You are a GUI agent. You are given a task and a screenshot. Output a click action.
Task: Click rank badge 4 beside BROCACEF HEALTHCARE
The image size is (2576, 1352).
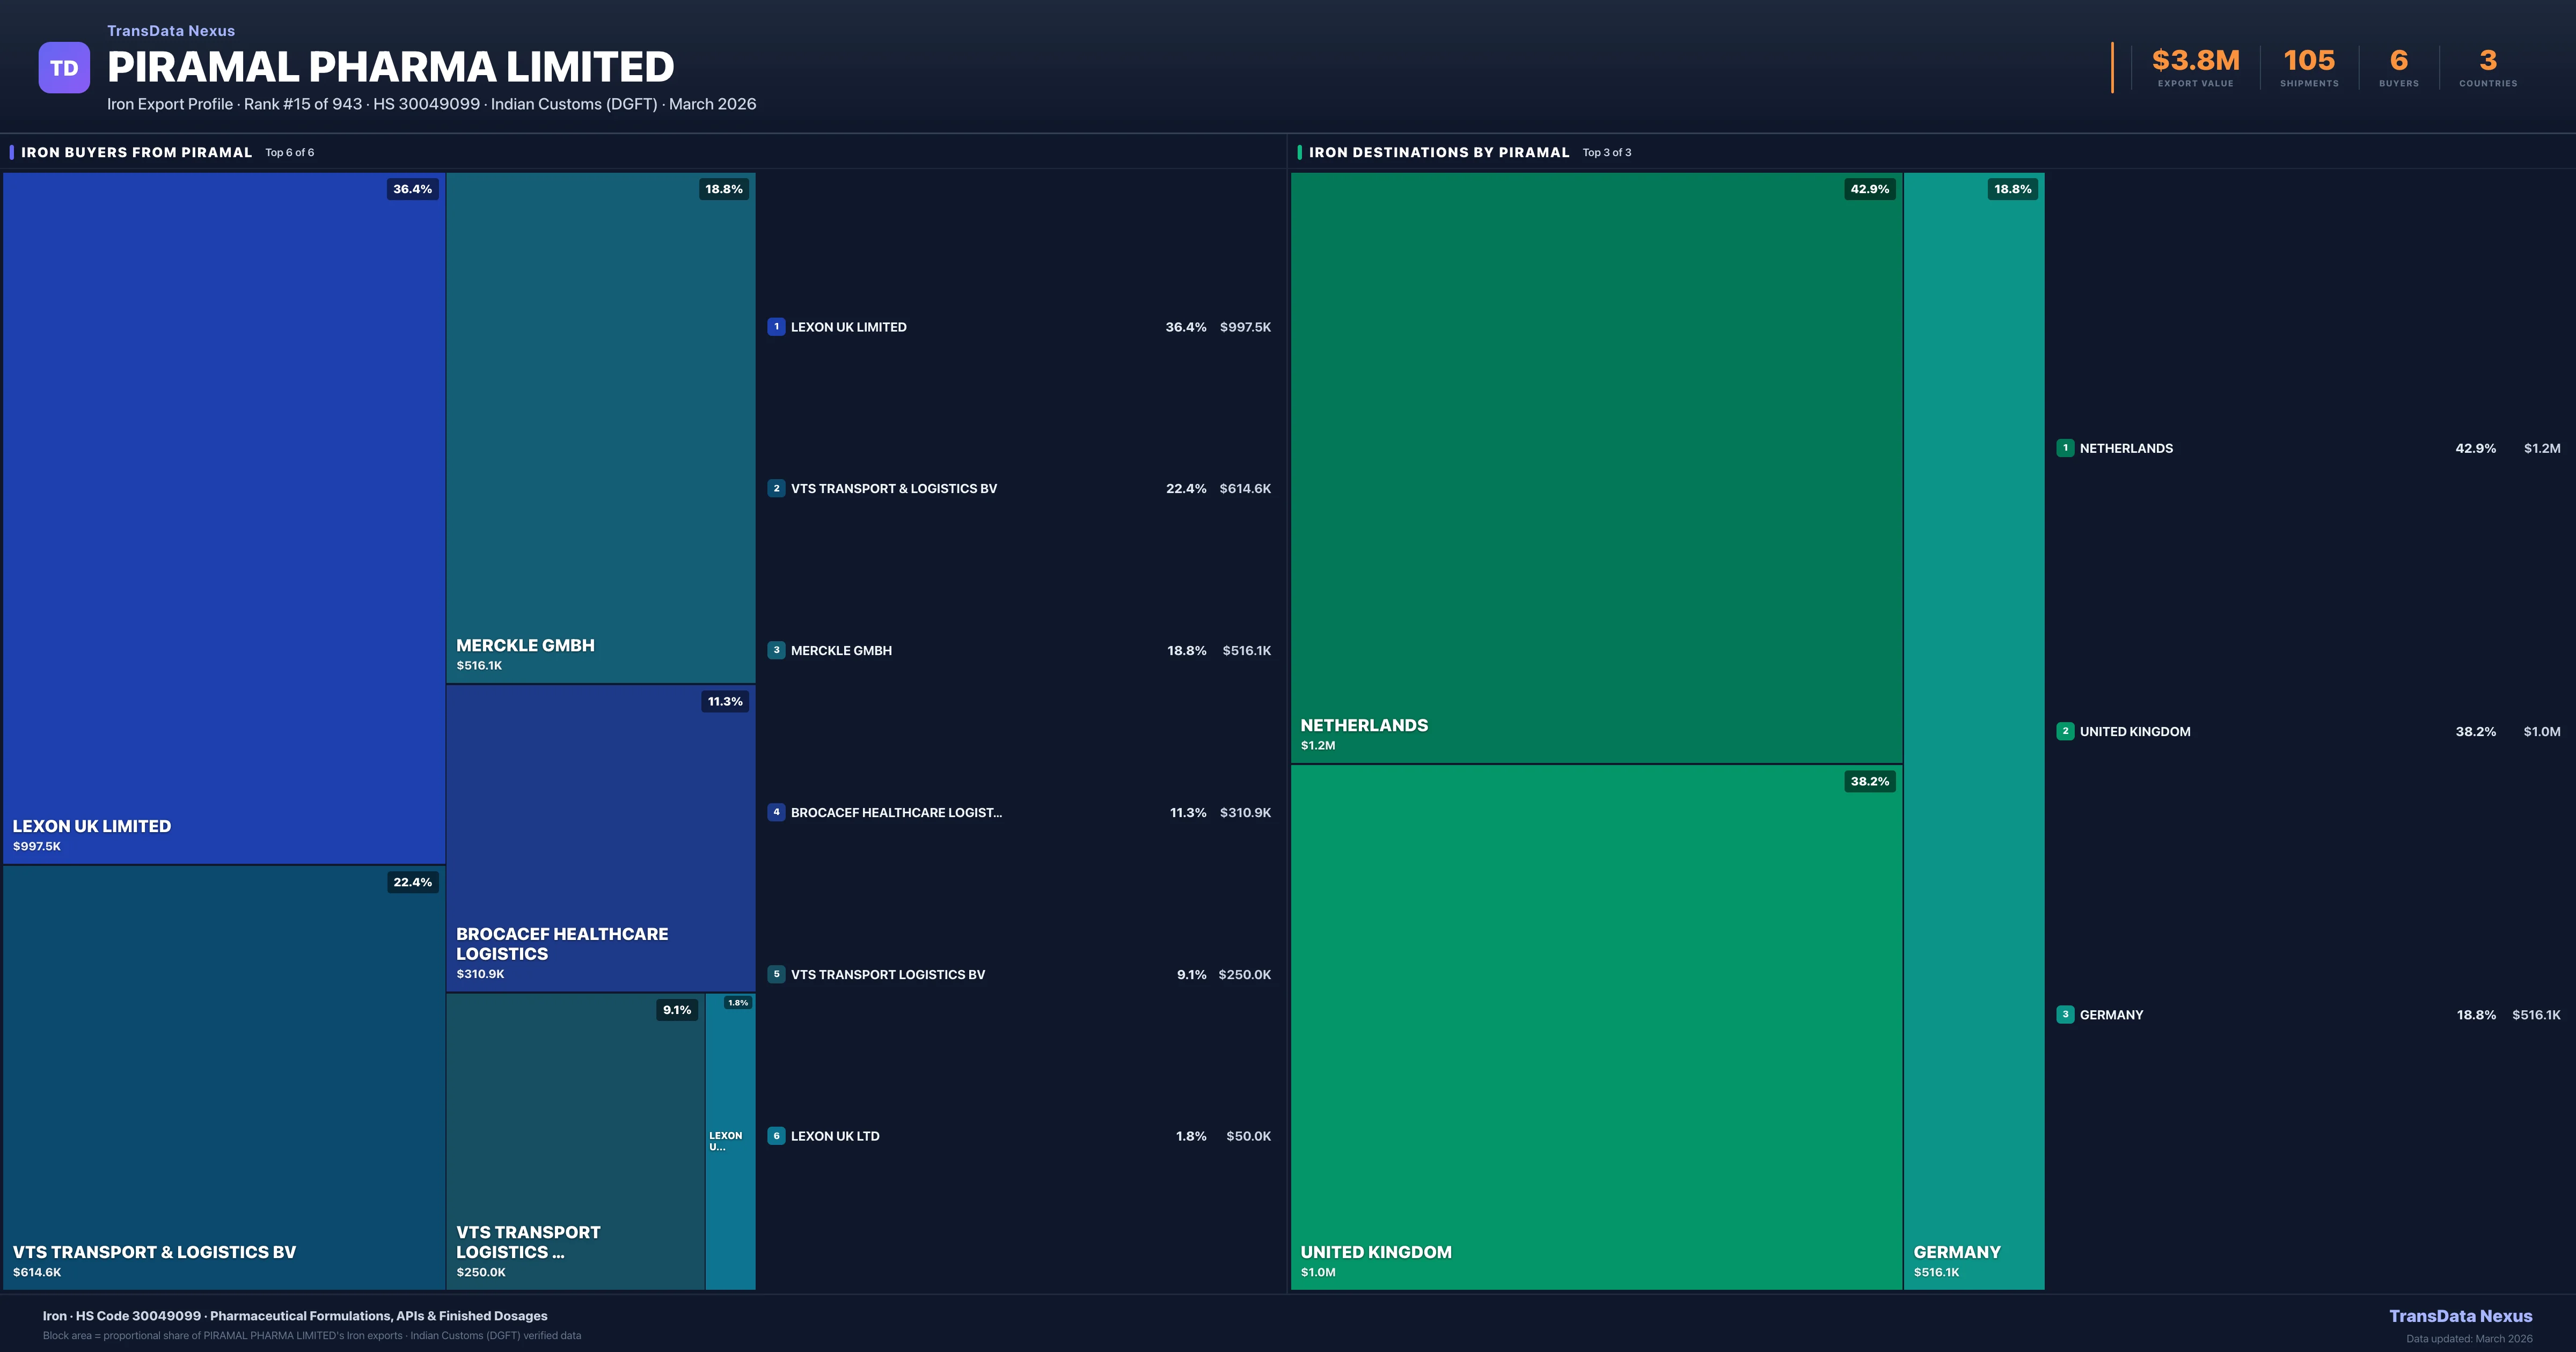tap(776, 812)
